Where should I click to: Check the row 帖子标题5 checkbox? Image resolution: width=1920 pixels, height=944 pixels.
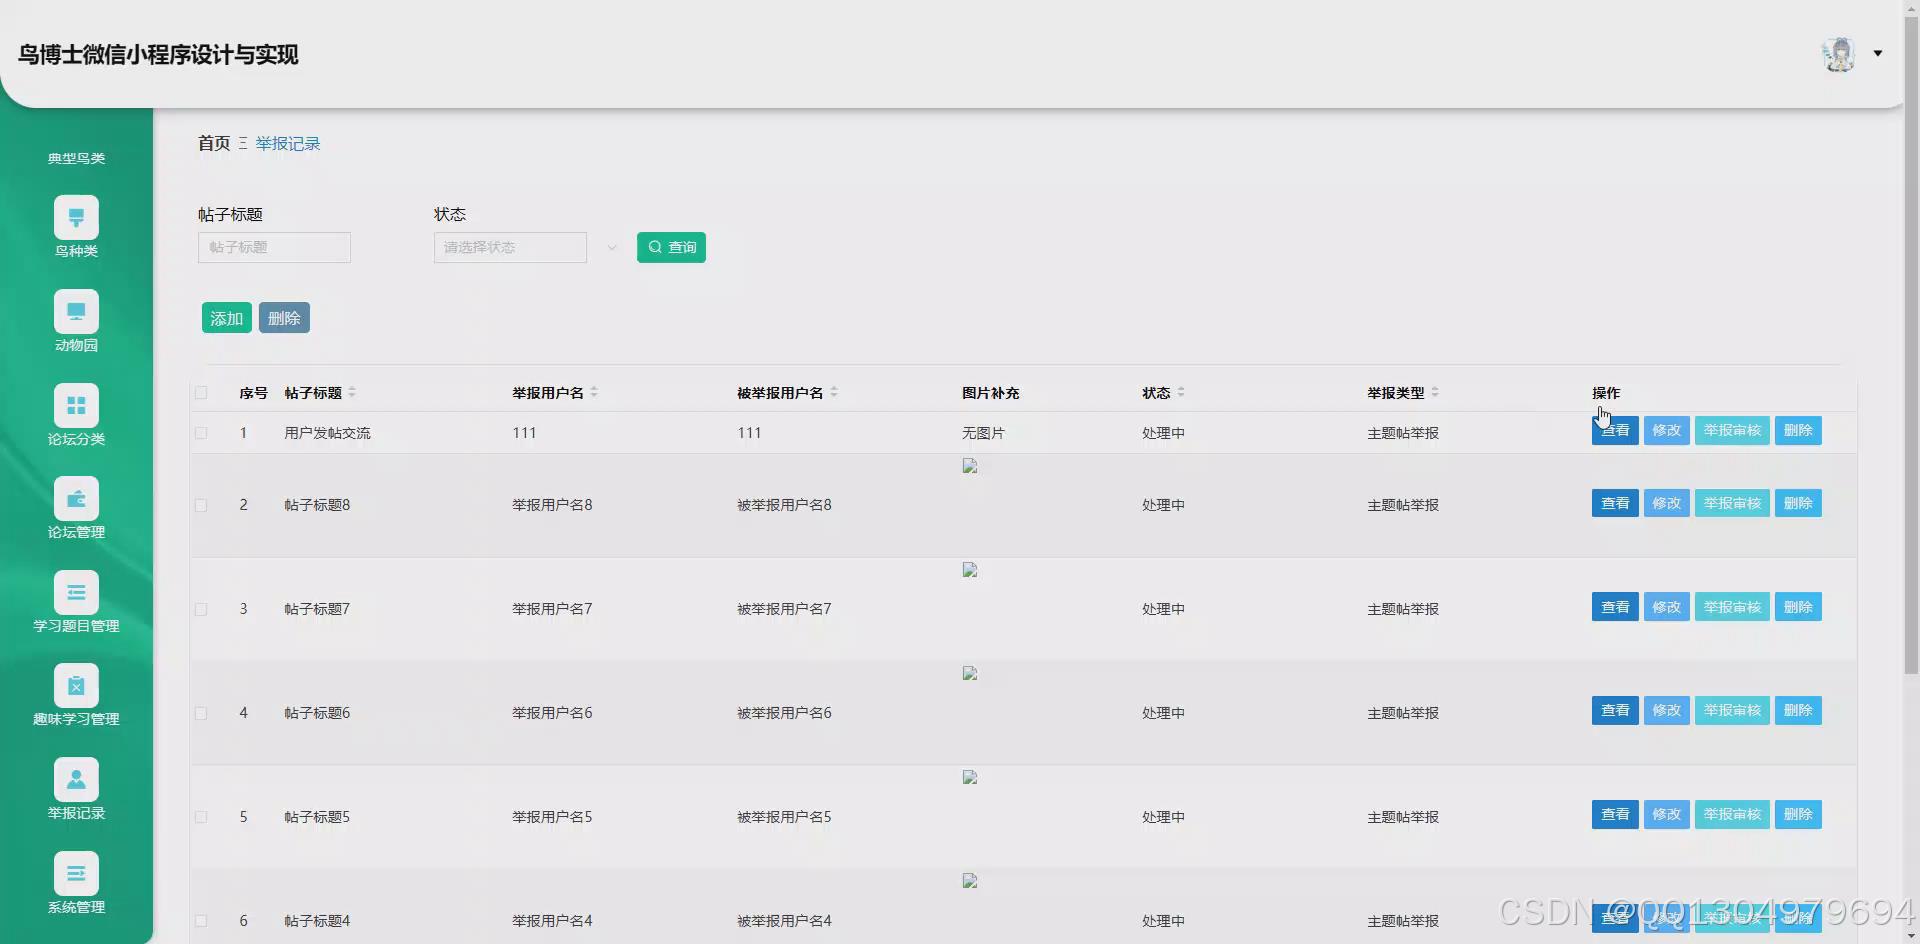coord(201,817)
